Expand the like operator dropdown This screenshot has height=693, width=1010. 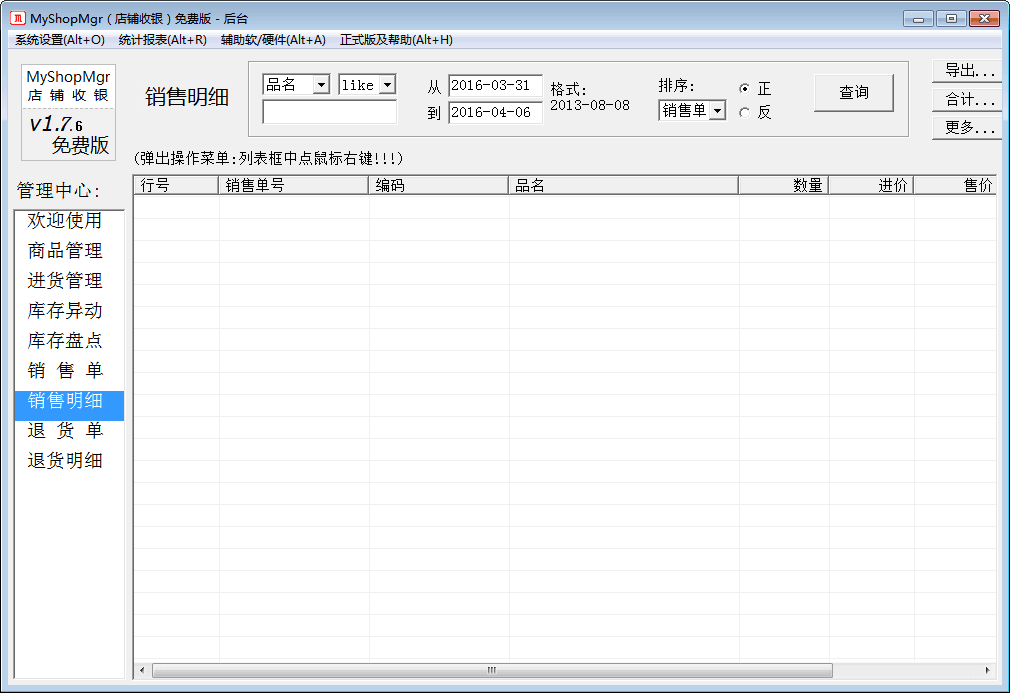coord(388,86)
